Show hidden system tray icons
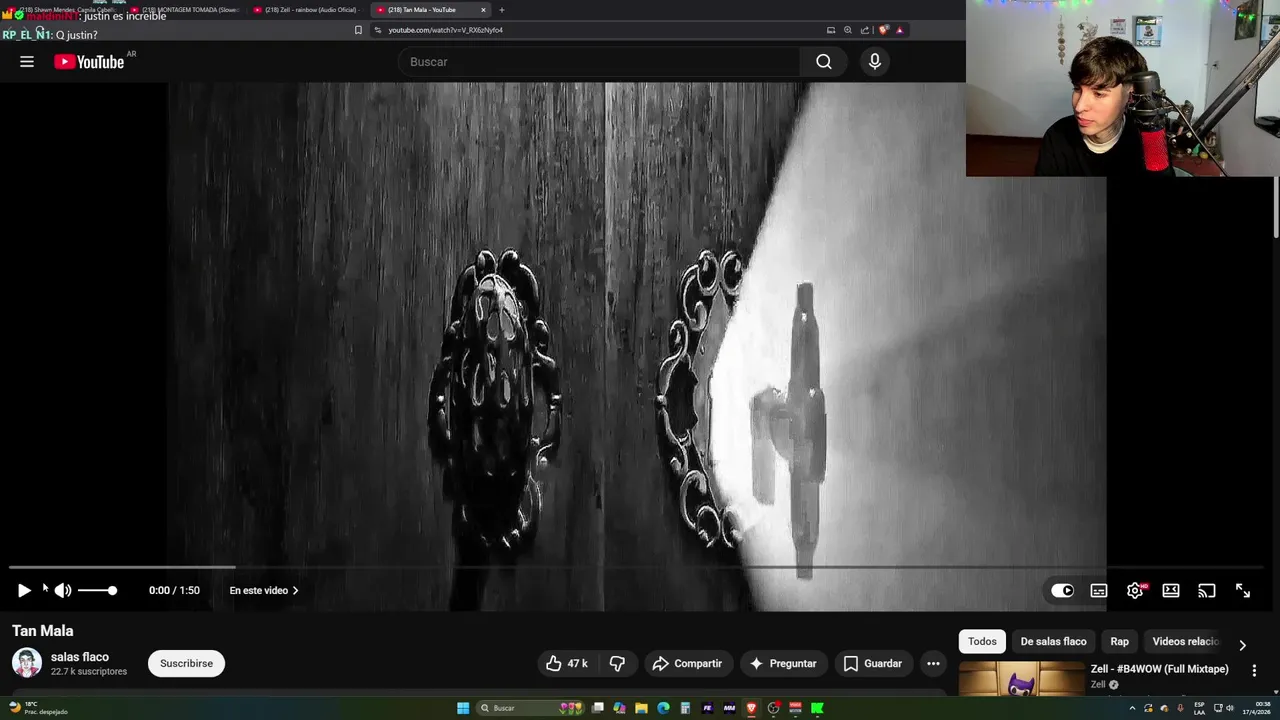Viewport: 1280px width, 720px height. pos(1132,708)
